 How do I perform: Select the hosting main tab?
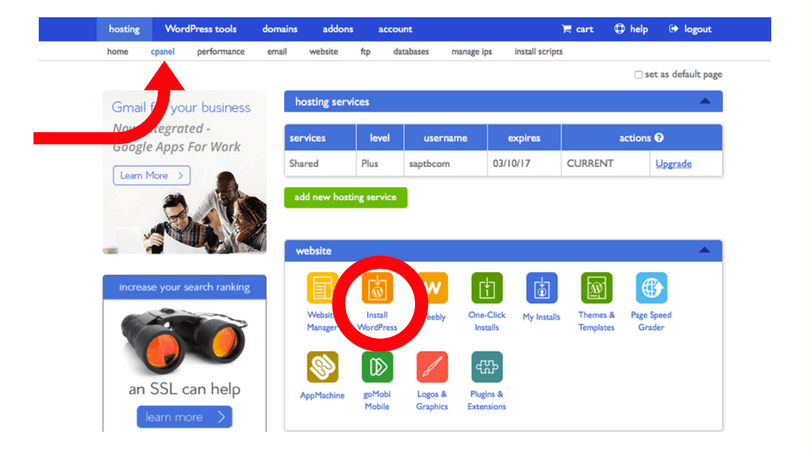[124, 29]
